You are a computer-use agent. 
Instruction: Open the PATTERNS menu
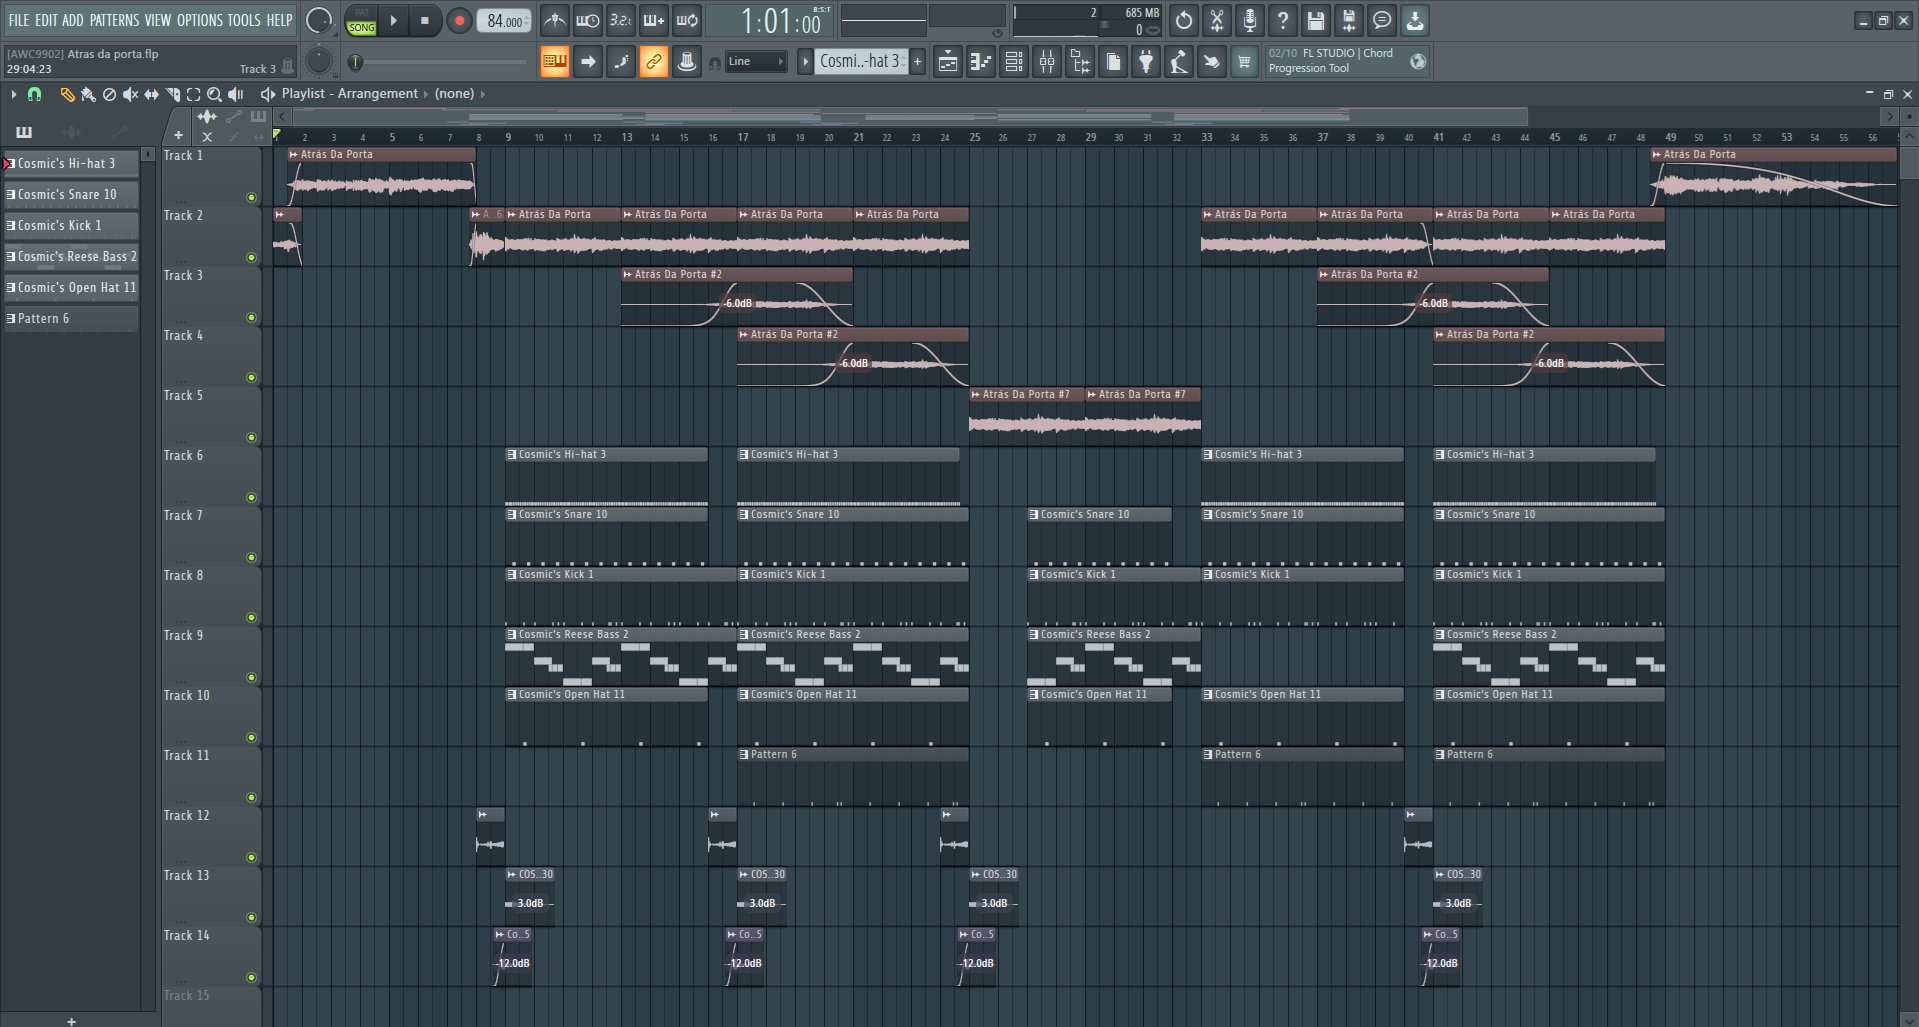coord(114,20)
